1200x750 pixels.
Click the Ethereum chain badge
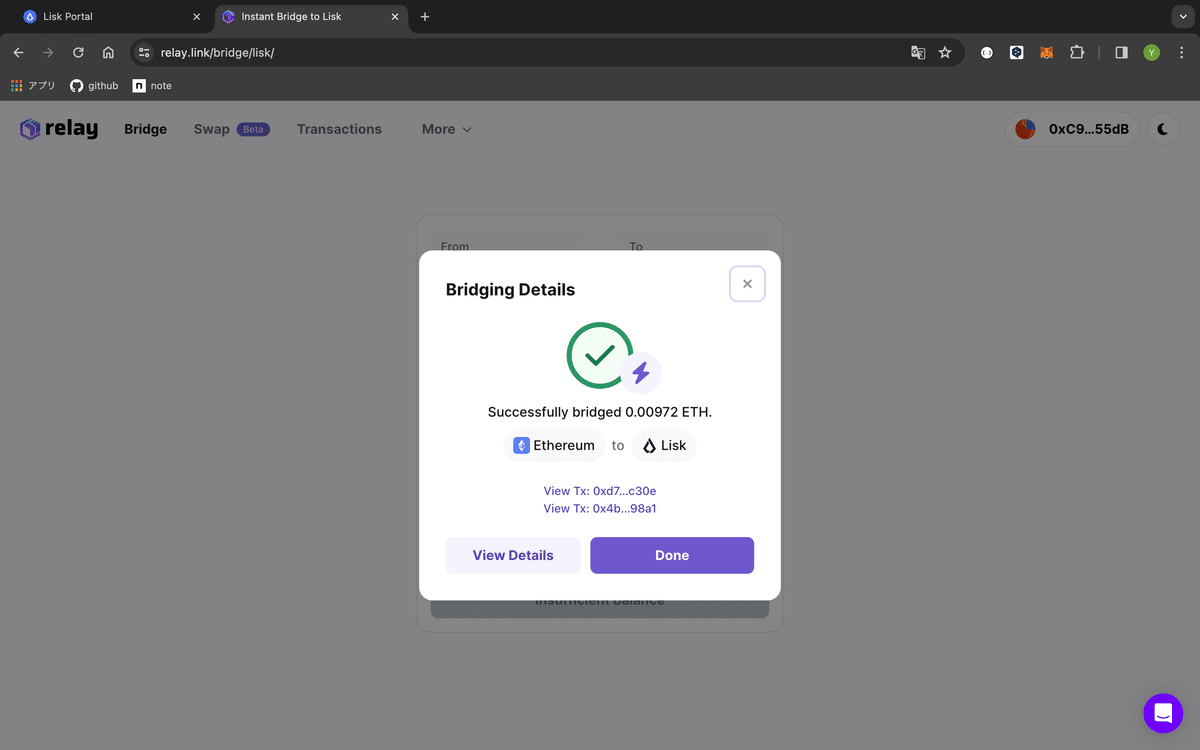pos(555,445)
